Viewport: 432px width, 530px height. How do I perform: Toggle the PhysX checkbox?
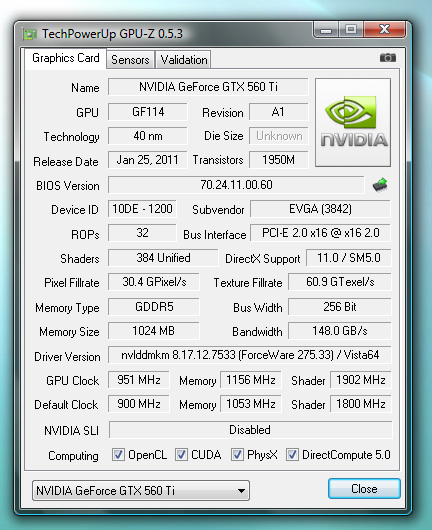tap(237, 455)
